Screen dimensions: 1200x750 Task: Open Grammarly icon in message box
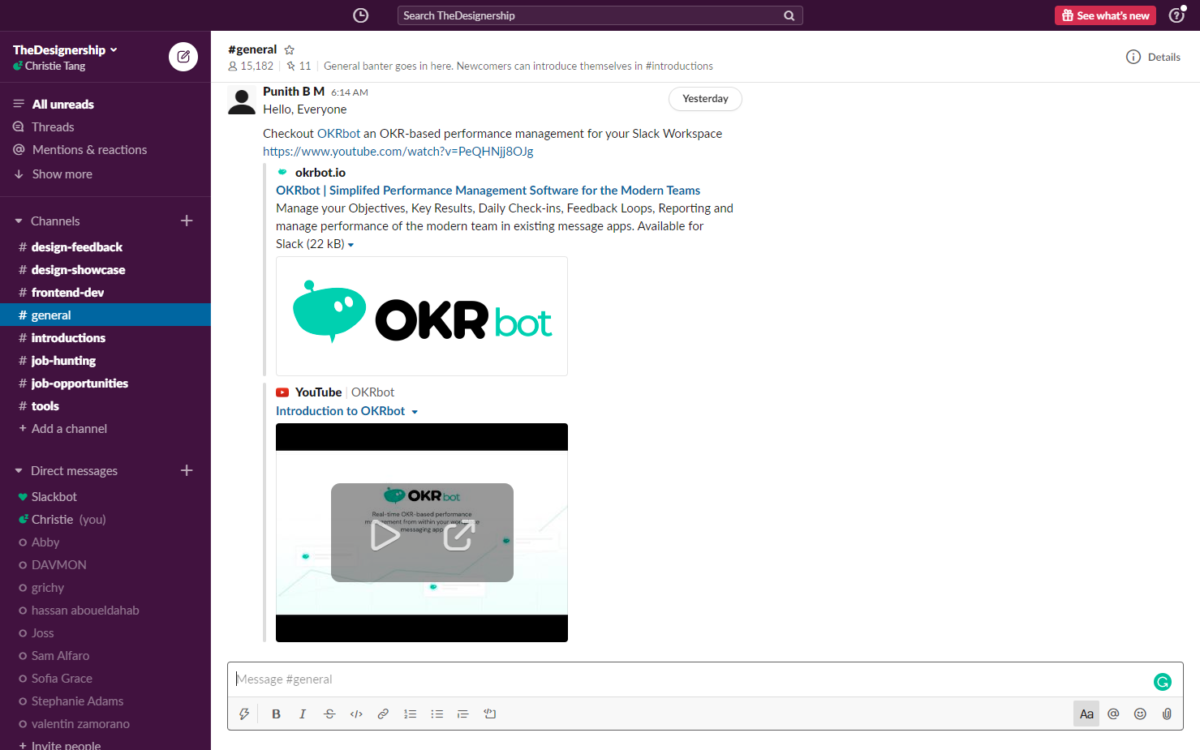pyautogui.click(x=1162, y=682)
